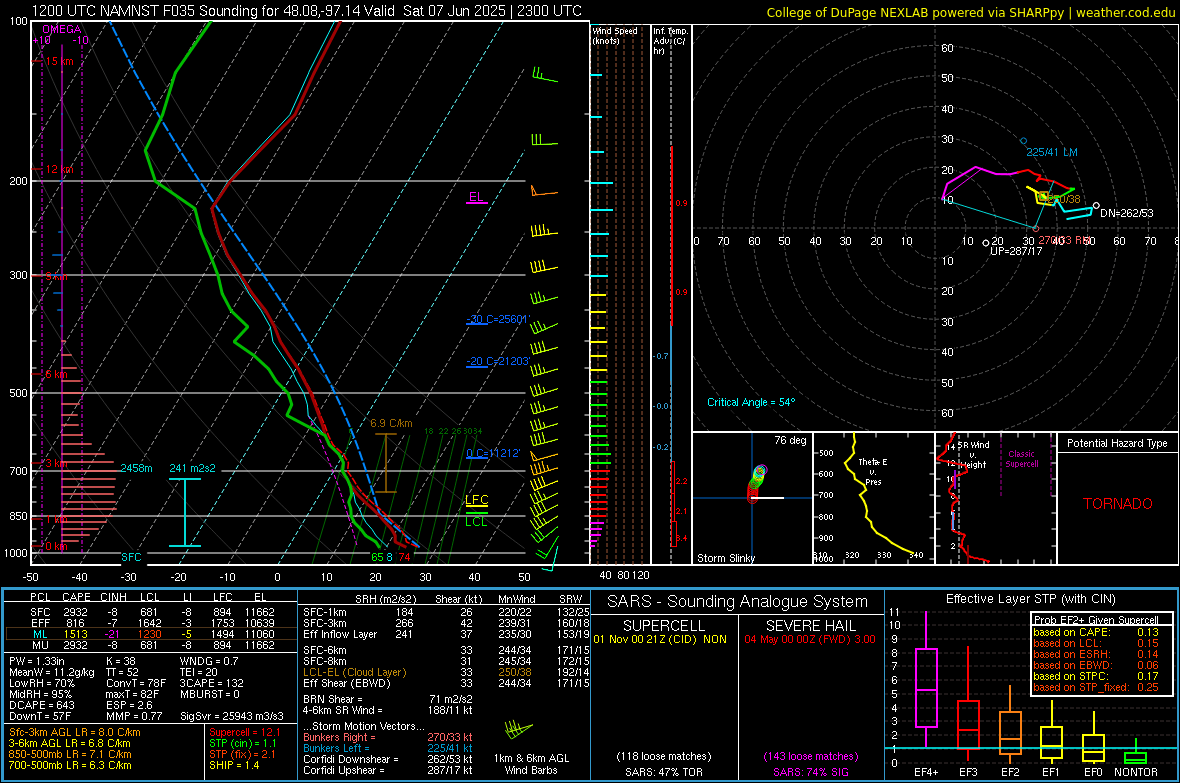Click the SHIP = 1.4 value
The height and width of the screenshot is (783, 1180).
pyautogui.click(x=234, y=765)
